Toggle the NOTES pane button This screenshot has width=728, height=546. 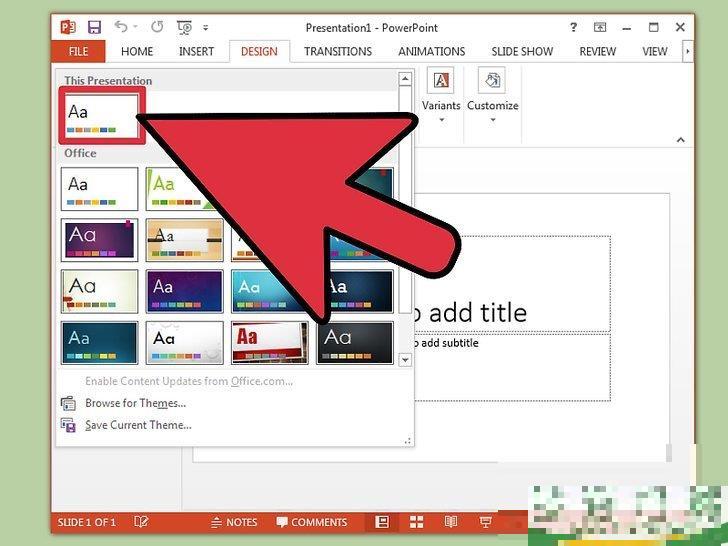click(x=234, y=522)
